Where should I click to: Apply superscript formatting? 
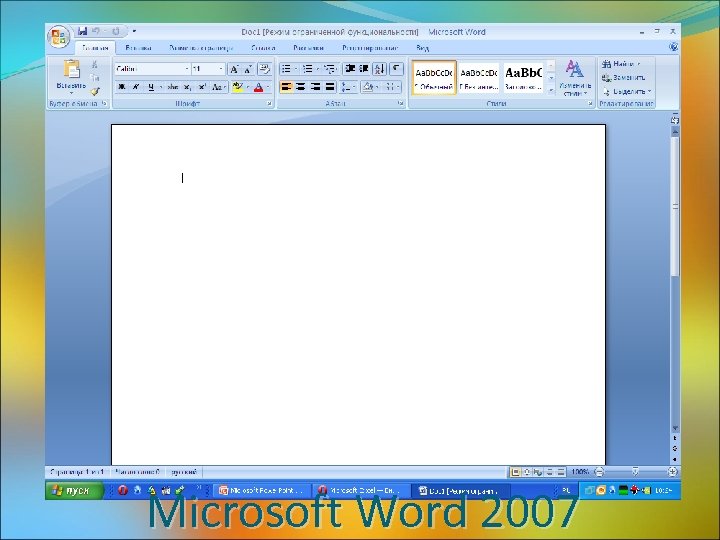pos(202,87)
